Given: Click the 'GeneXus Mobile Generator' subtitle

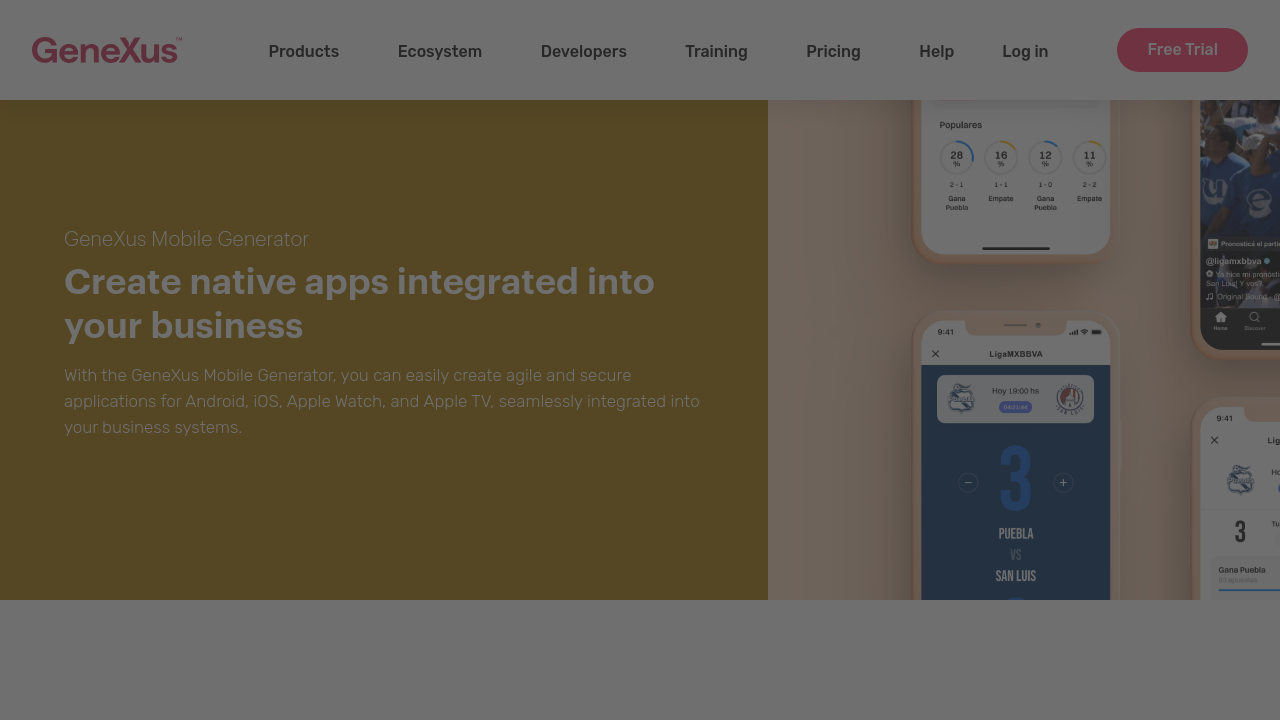Looking at the screenshot, I should click(x=186, y=239).
